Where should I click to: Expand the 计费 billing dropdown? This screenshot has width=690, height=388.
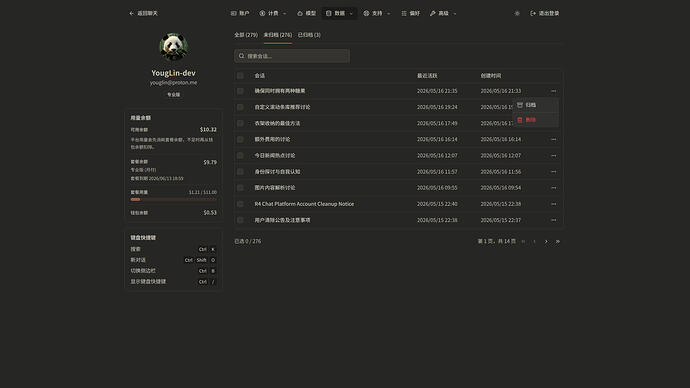tap(273, 13)
